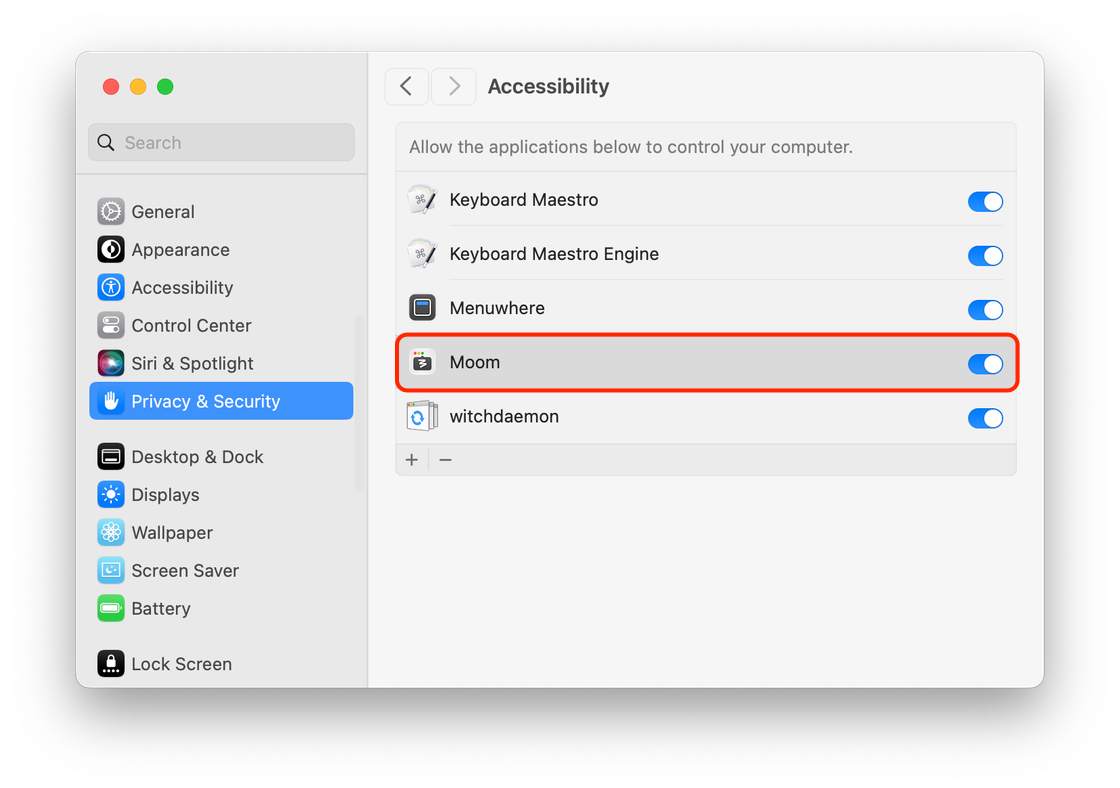Image resolution: width=1120 pixels, height=788 pixels.
Task: Click the forward navigation arrow
Action: click(x=453, y=86)
